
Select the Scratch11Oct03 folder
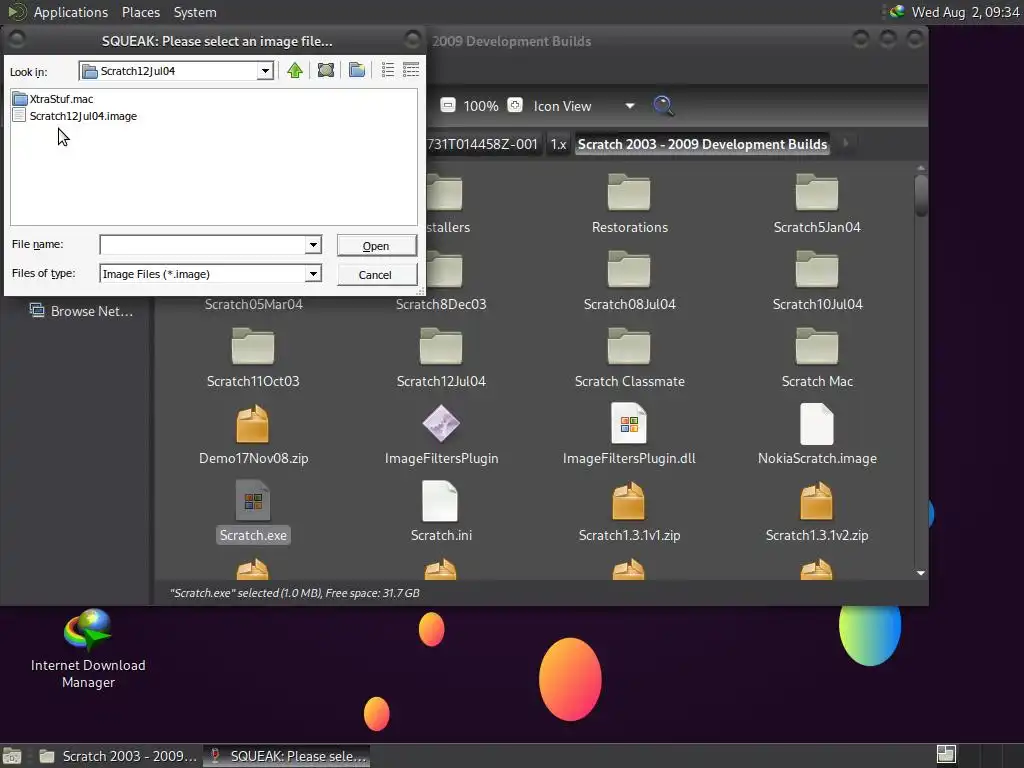[x=253, y=358]
